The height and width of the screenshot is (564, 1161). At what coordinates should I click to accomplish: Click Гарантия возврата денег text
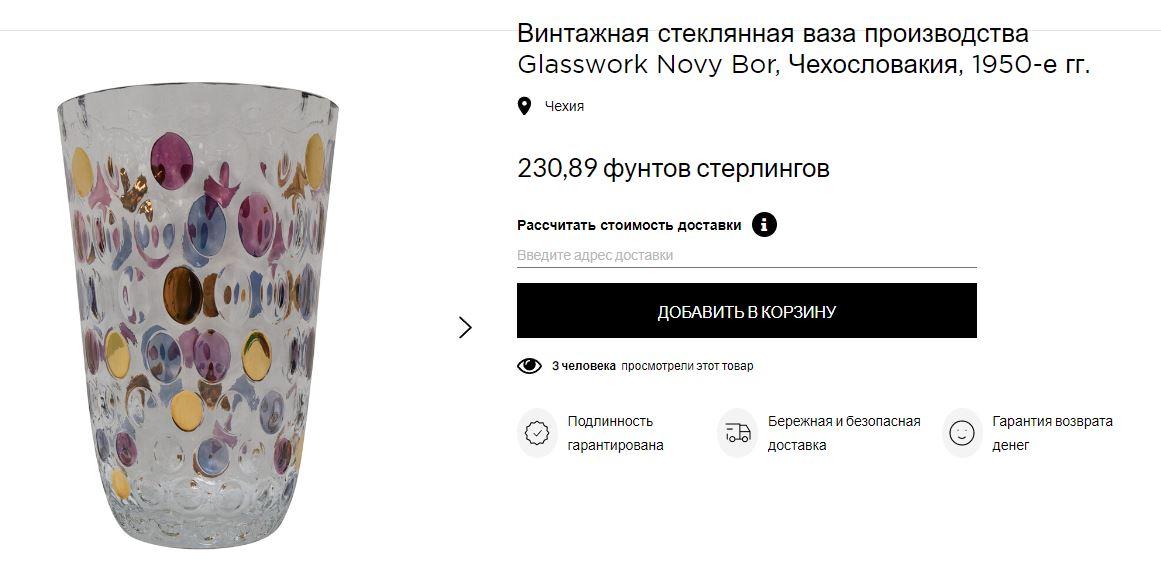tap(1052, 433)
